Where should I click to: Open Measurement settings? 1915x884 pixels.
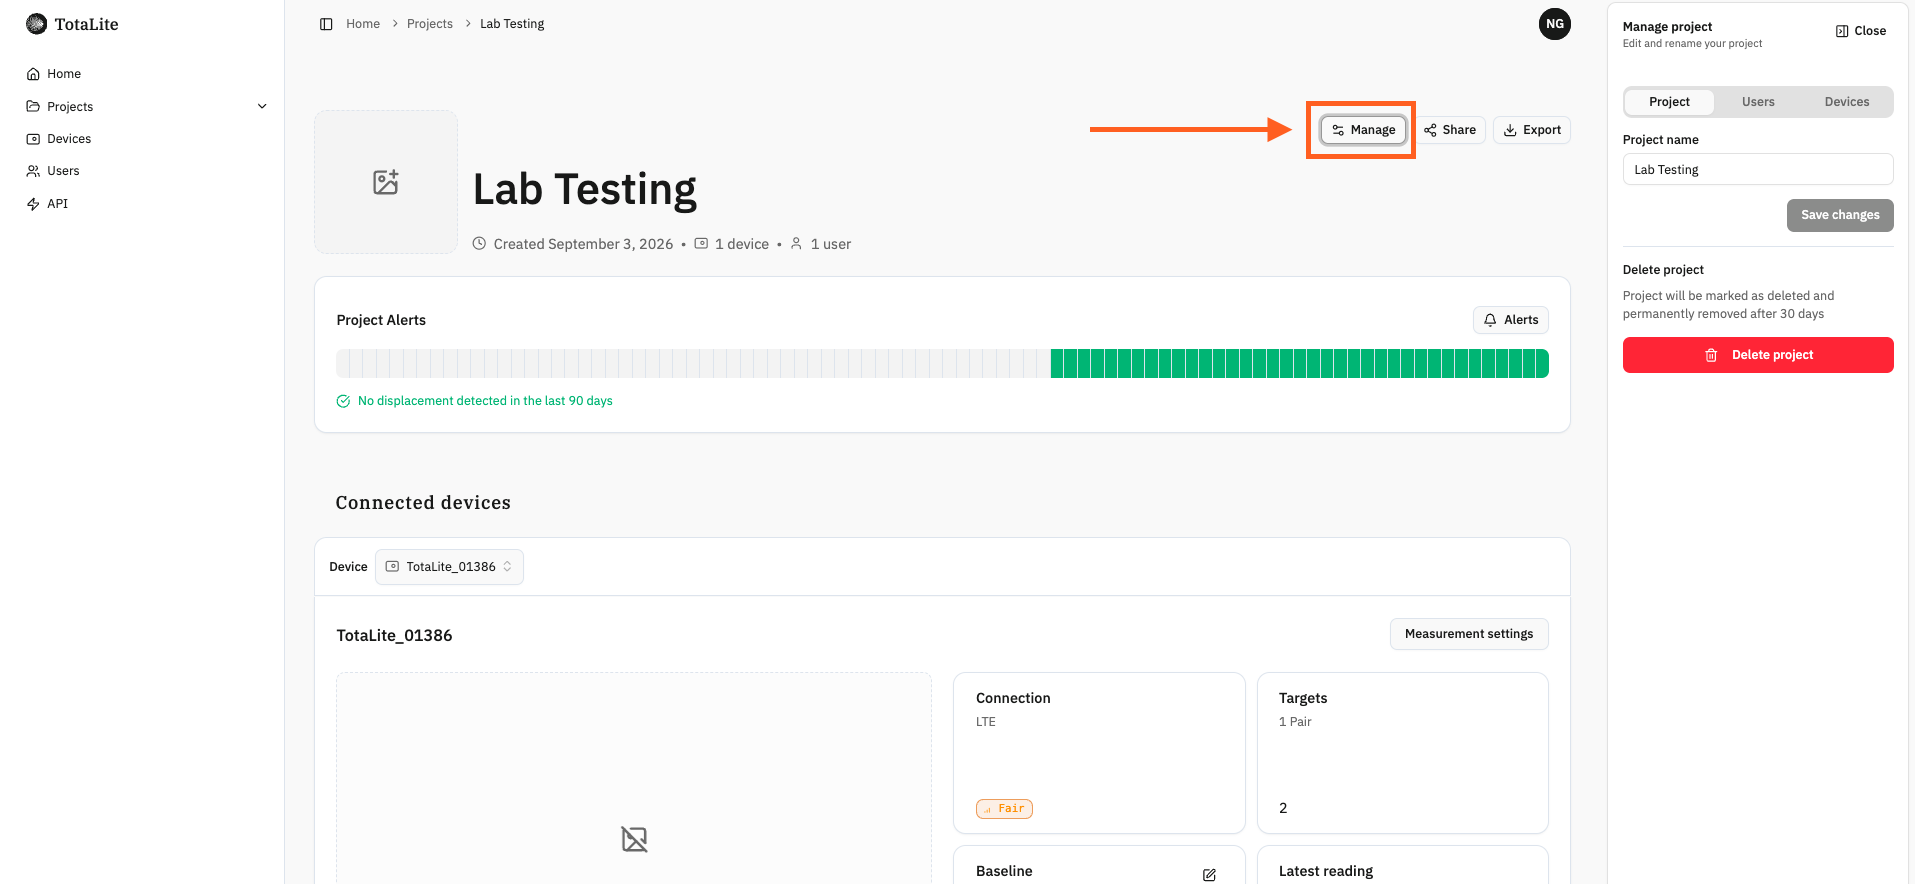(1469, 634)
